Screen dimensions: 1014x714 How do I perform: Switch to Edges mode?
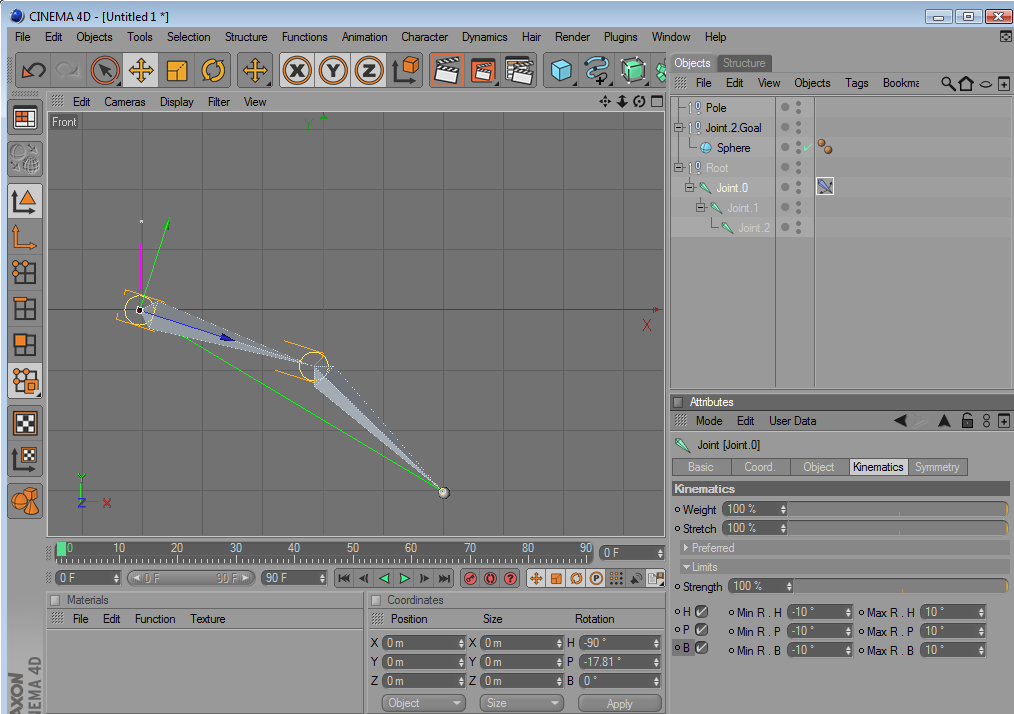click(25, 308)
